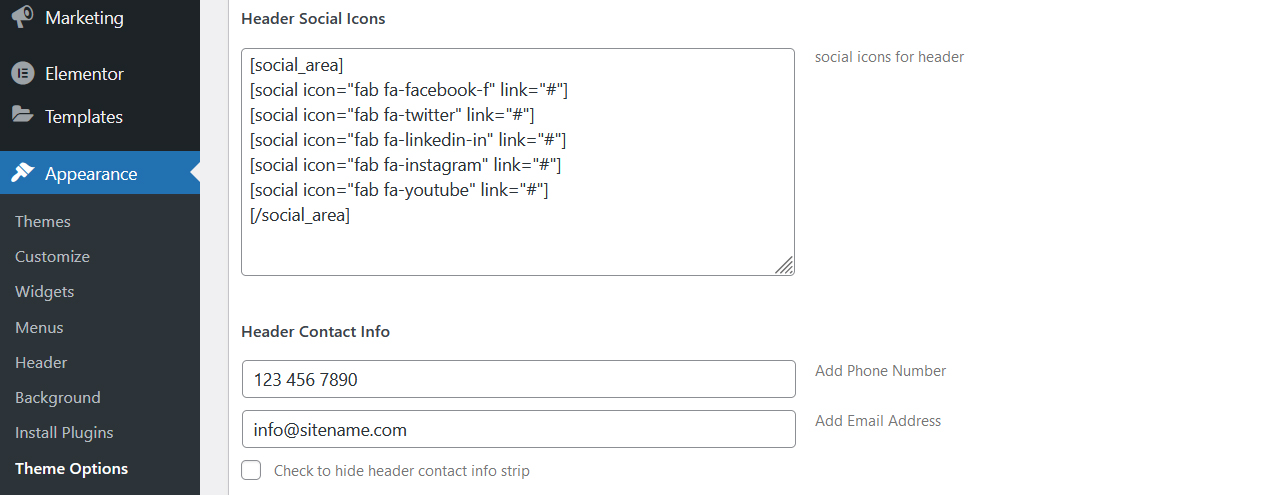Select Theme Options submenu item
The height and width of the screenshot is (495, 1275).
pyautogui.click(x=71, y=469)
